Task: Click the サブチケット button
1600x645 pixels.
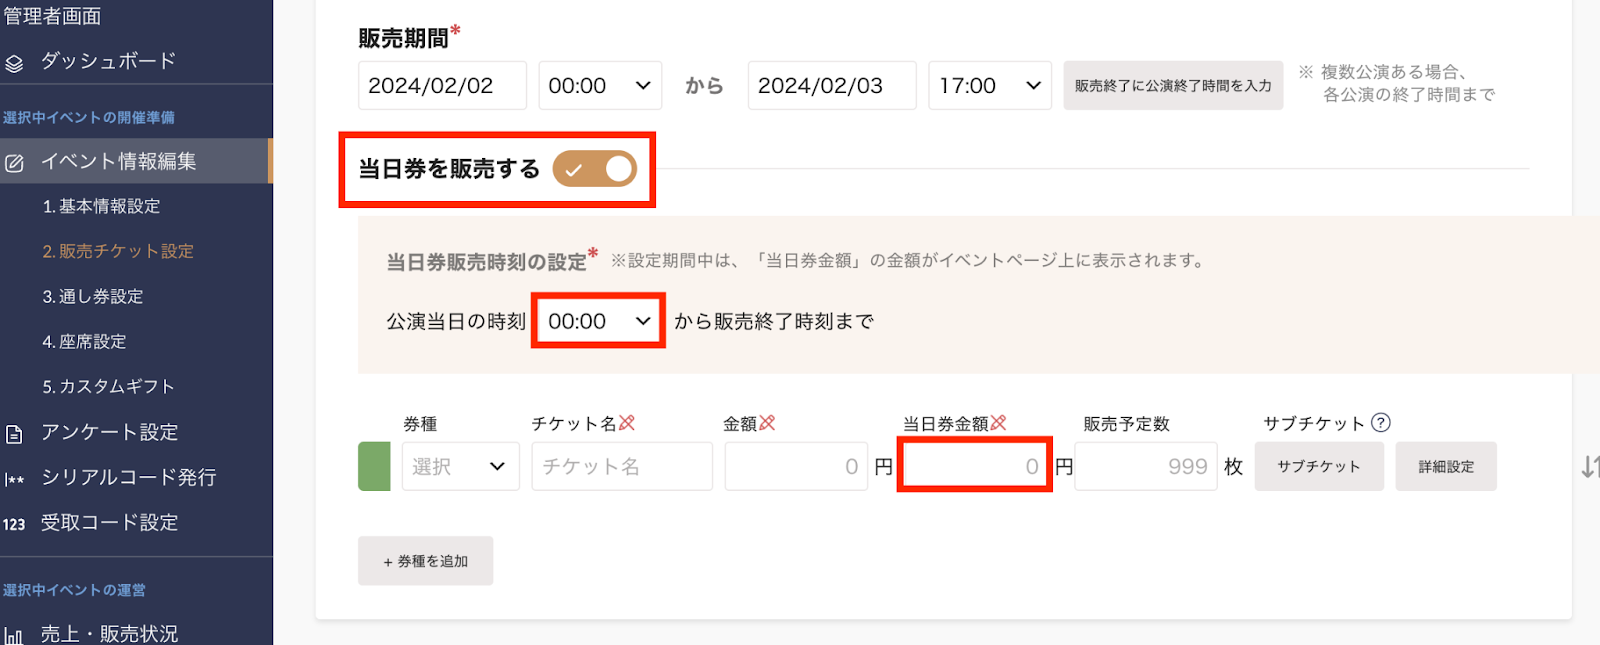Action: [x=1318, y=467]
